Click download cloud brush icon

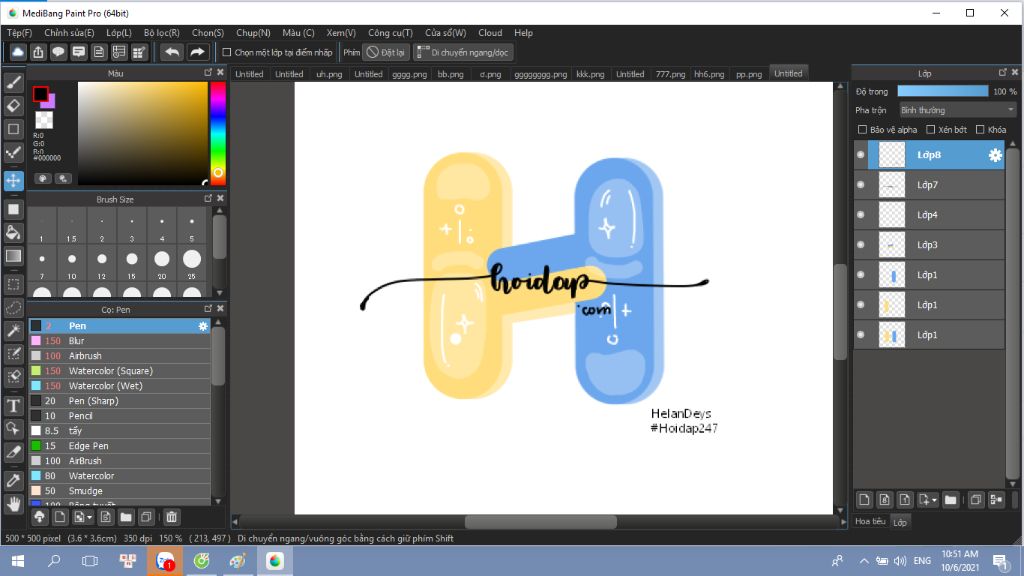pyautogui.click(x=39, y=517)
